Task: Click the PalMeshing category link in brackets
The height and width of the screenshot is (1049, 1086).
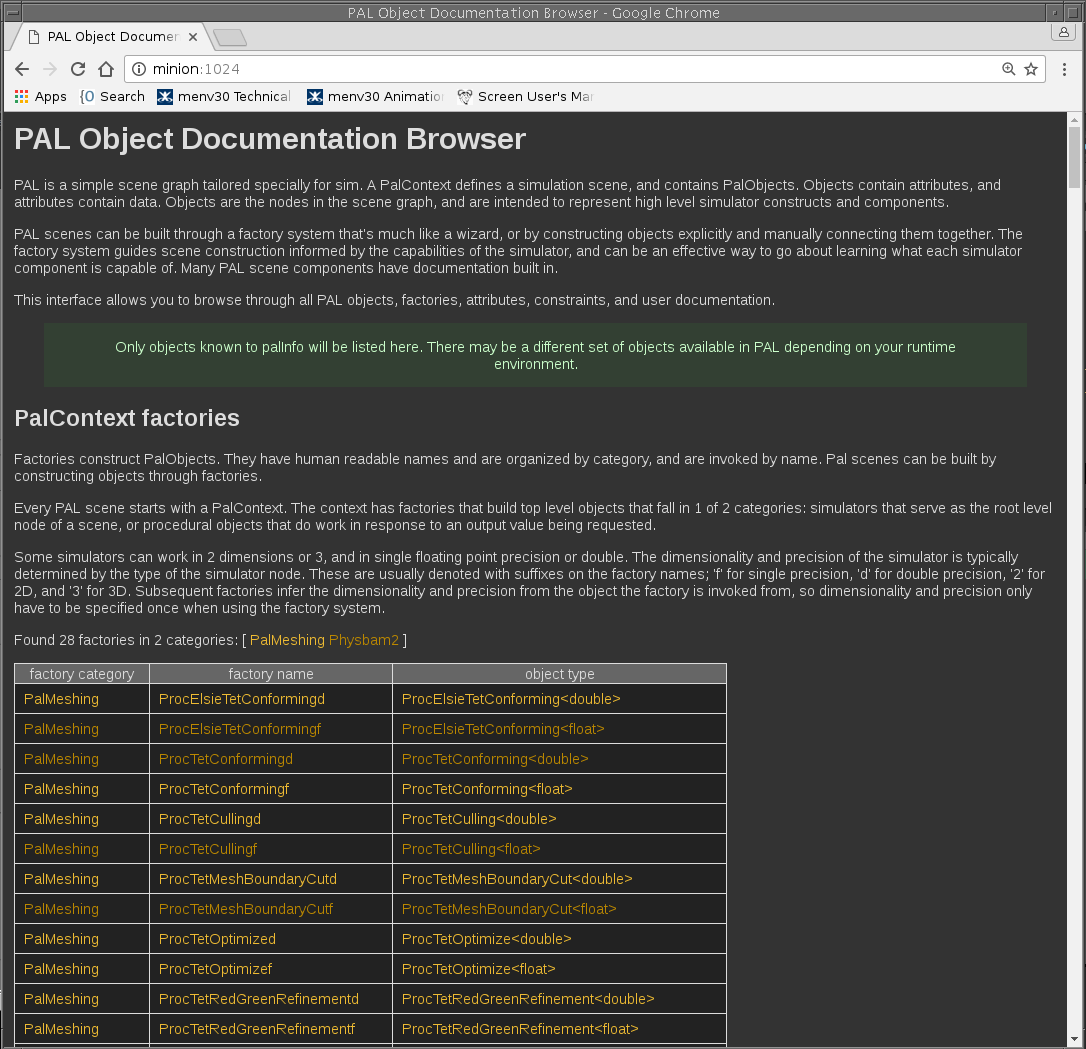Action: (287, 640)
